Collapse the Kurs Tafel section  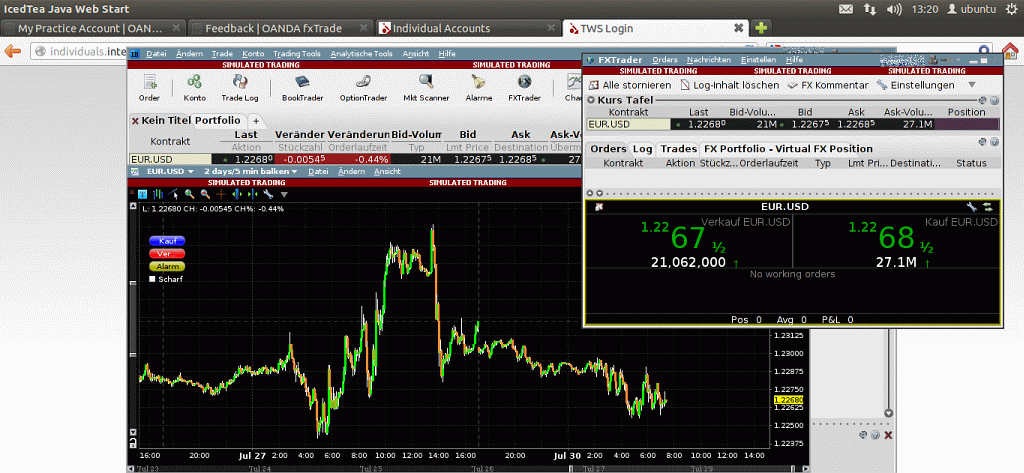coord(591,100)
